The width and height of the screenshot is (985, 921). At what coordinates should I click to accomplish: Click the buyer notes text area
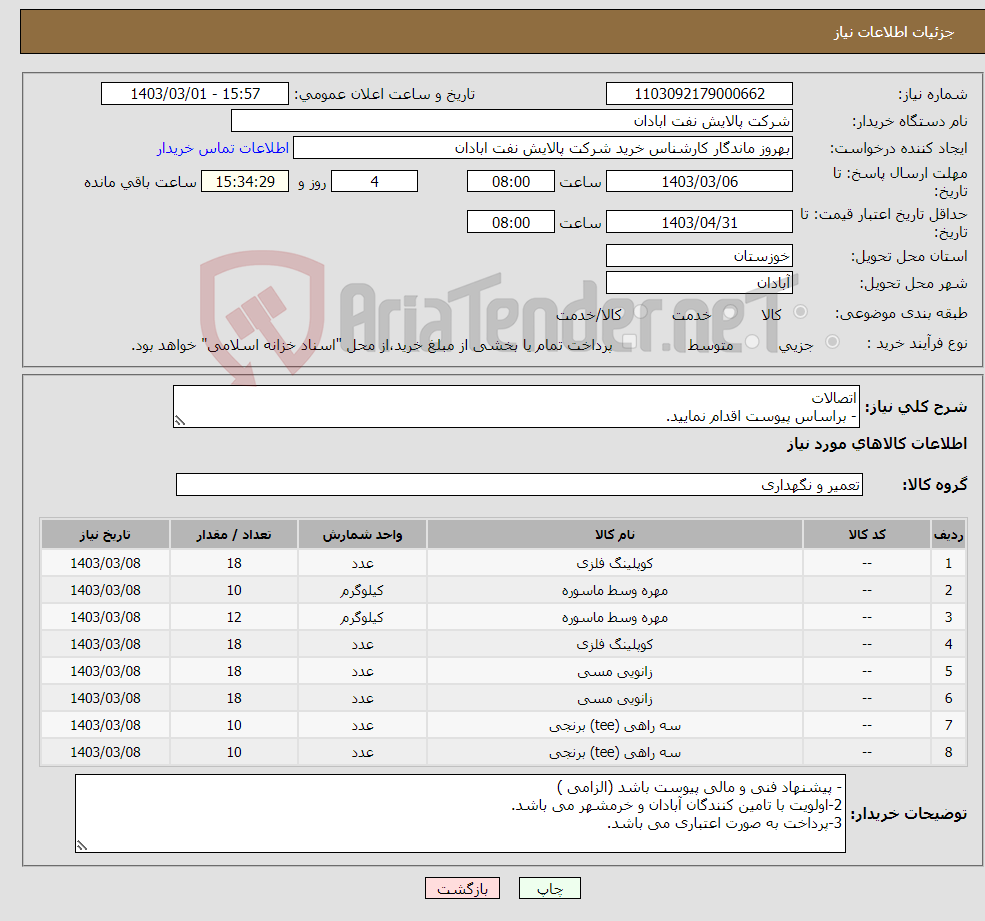point(460,814)
